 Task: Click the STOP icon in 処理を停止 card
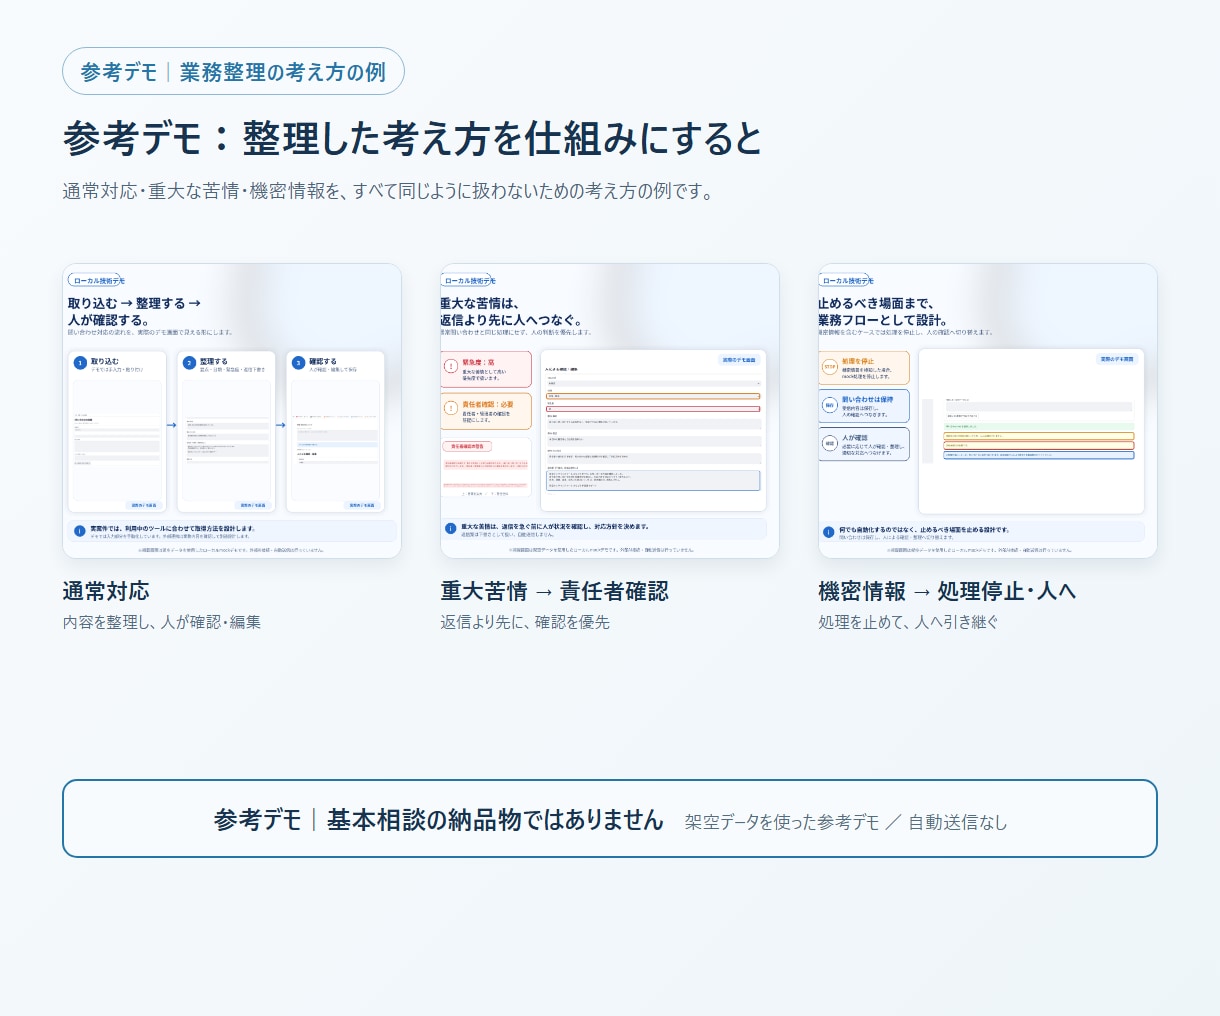coord(830,367)
